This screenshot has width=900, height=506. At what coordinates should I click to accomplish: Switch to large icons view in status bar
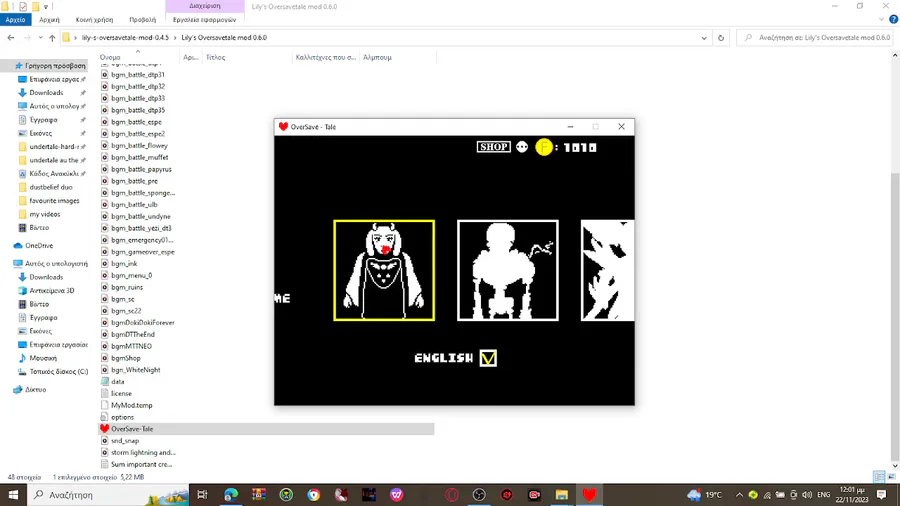[x=891, y=477]
